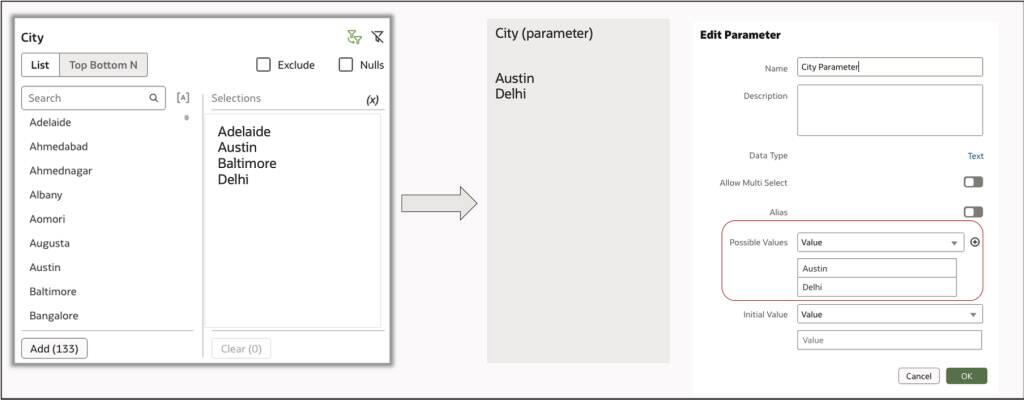The width and height of the screenshot is (1024, 400).
Task: Select Ahmedabad in the city list
Action: click(x=59, y=146)
